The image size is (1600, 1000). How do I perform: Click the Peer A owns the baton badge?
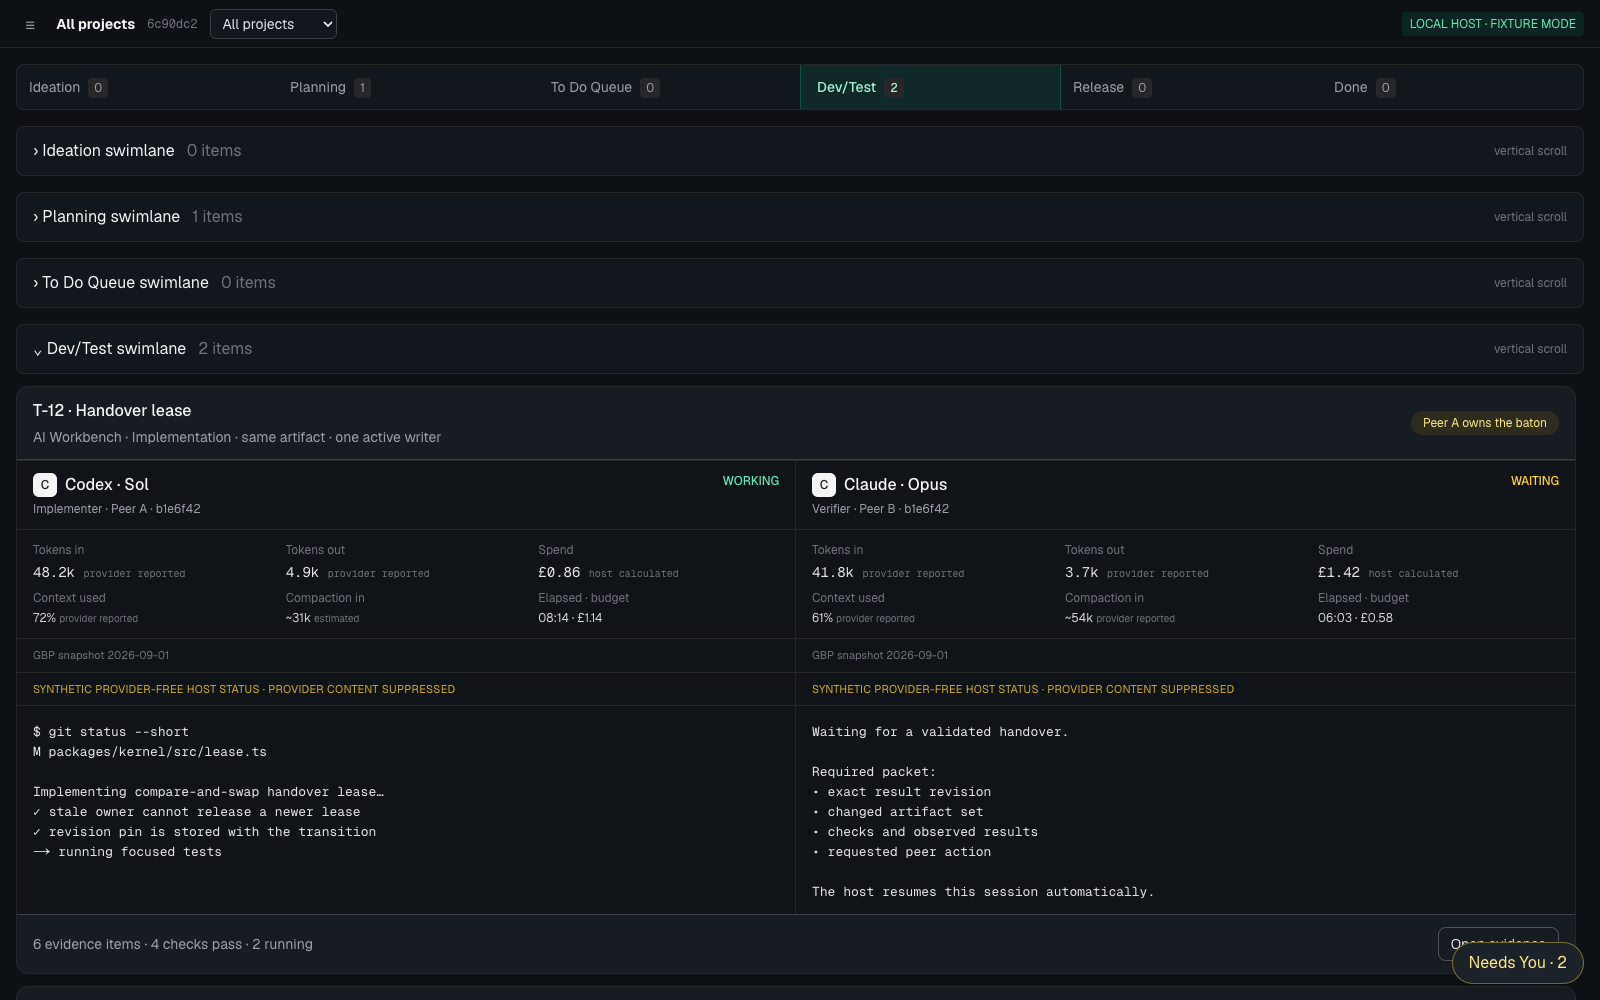(x=1484, y=423)
